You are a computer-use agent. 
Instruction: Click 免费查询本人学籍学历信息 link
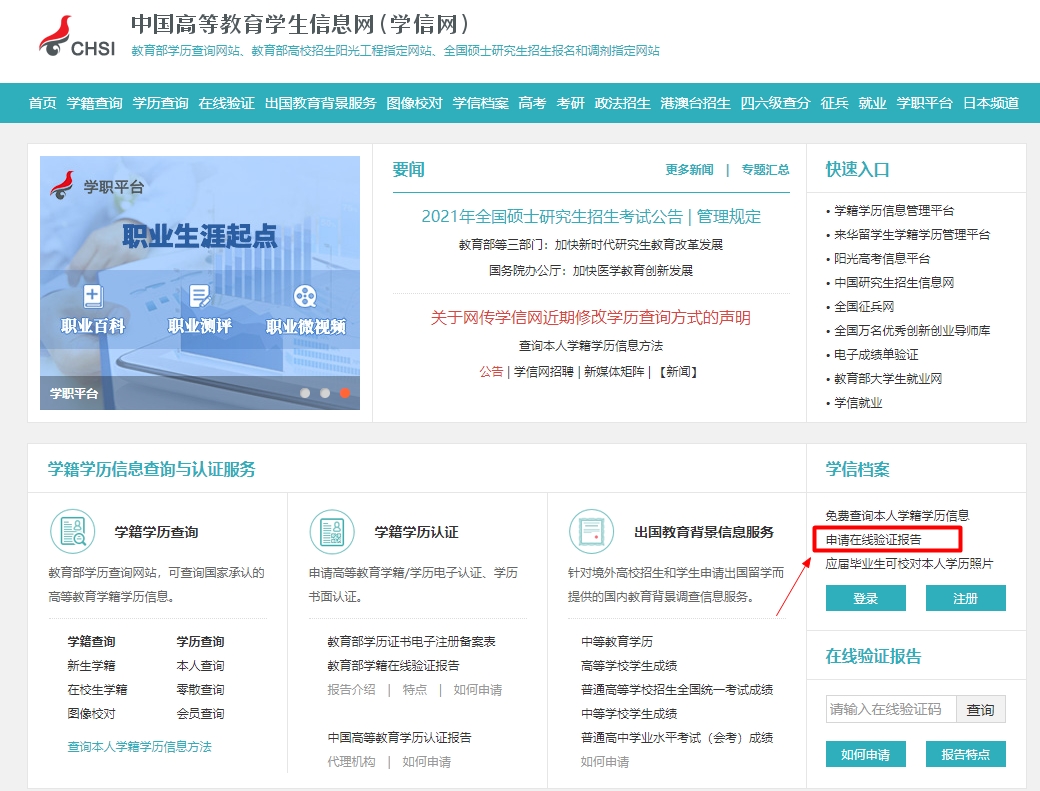[897, 516]
